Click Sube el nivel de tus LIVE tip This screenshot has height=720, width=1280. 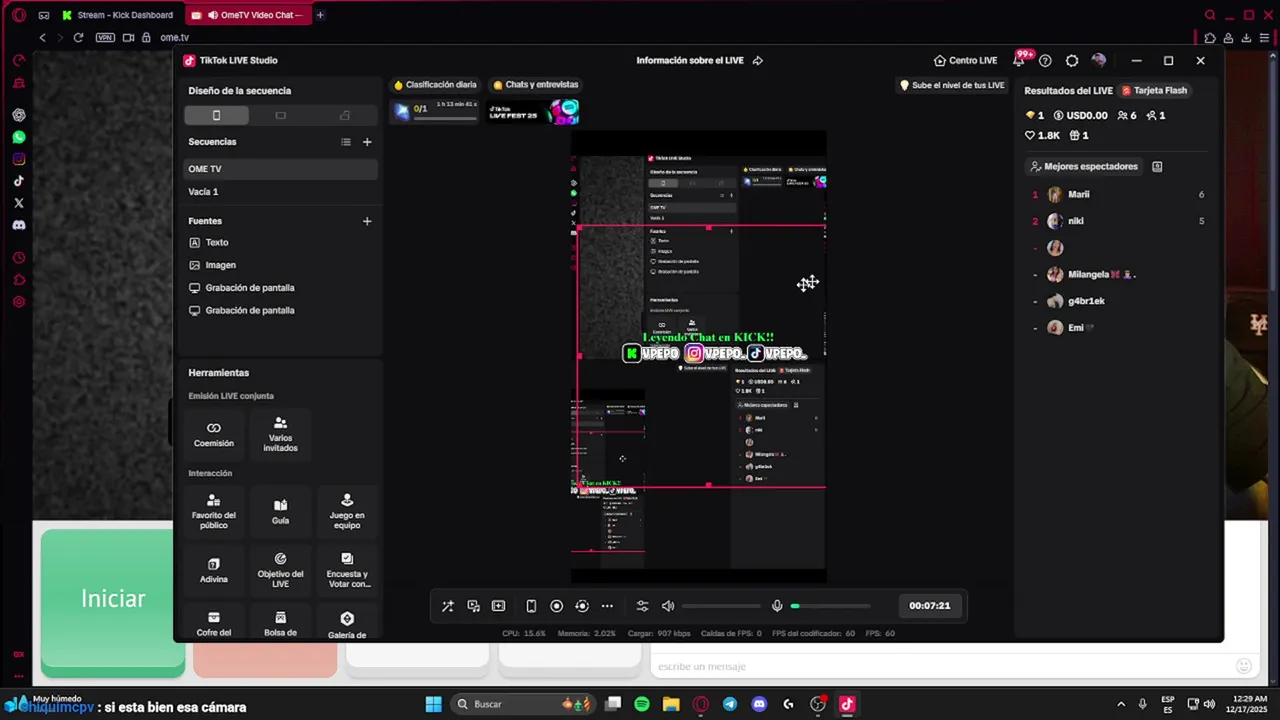pyautogui.click(x=952, y=86)
